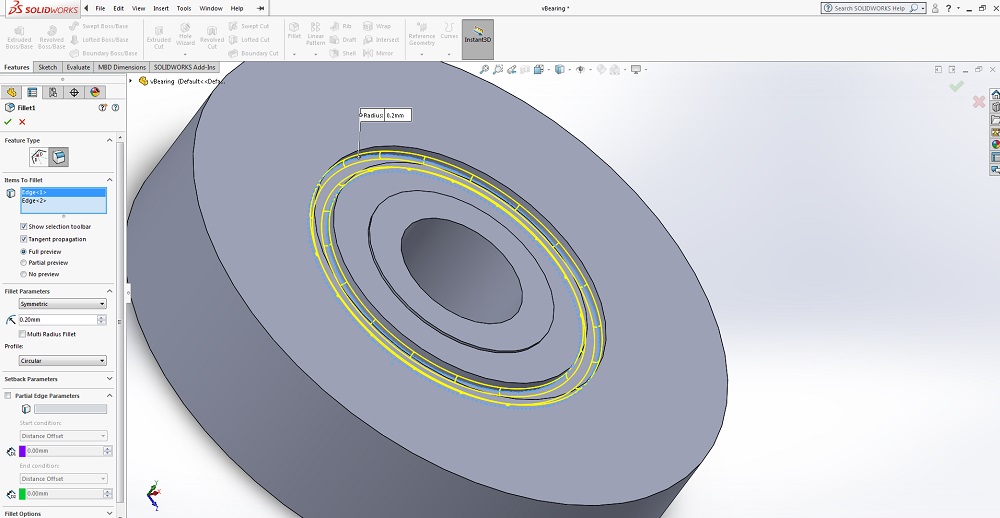
Task: Open the Tools menu
Action: point(184,8)
